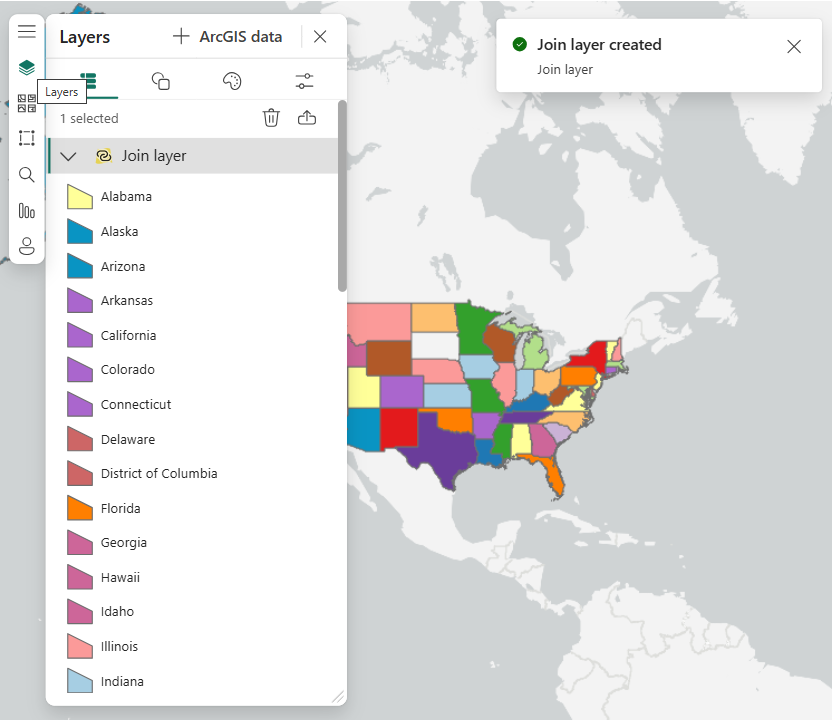Collapse the Join layer legend
832x720 pixels.
(x=69, y=156)
